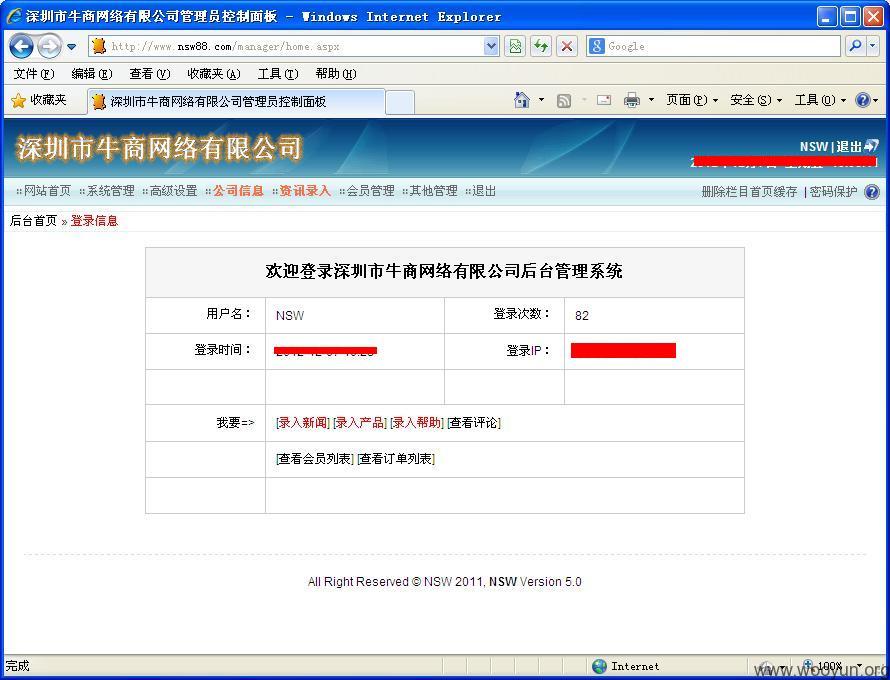Click the logout arrow icon in header
The image size is (890, 680).
[871, 146]
